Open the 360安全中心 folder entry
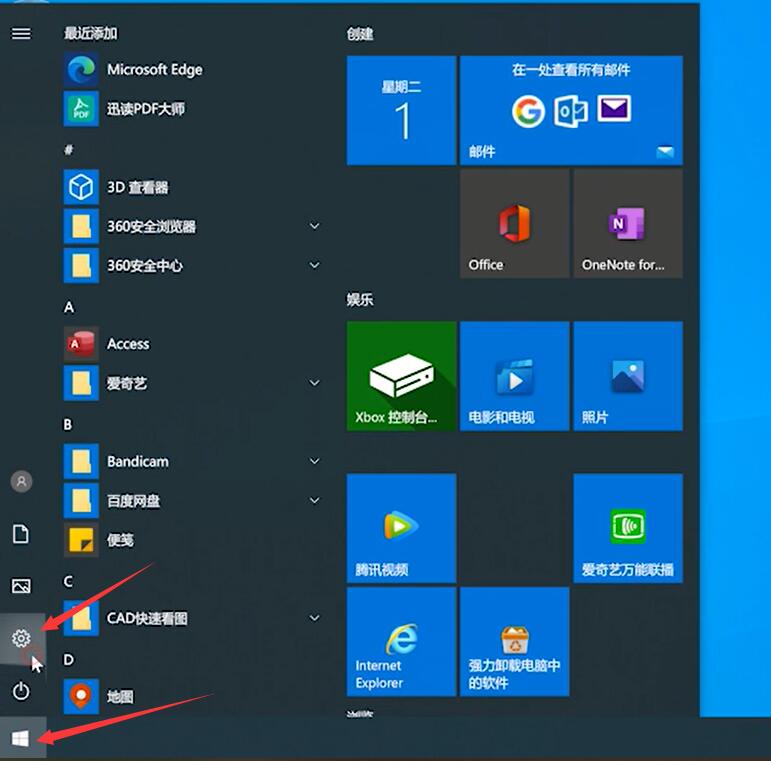 (192, 266)
